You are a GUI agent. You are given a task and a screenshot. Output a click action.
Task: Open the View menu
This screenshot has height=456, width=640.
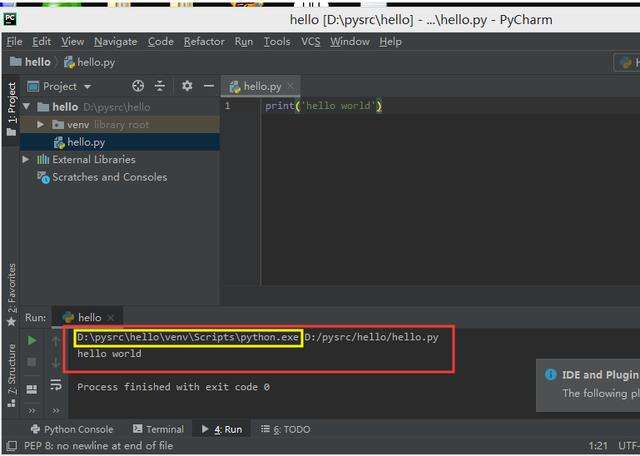(73, 42)
